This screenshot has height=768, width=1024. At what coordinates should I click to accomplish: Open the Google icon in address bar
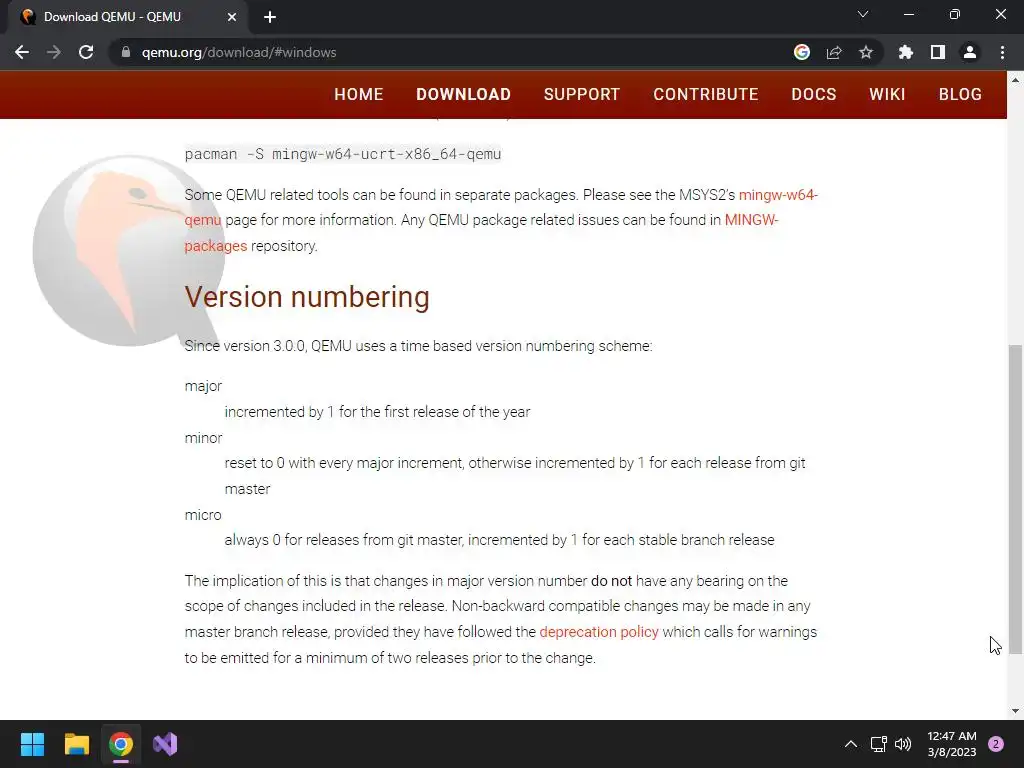tap(802, 52)
